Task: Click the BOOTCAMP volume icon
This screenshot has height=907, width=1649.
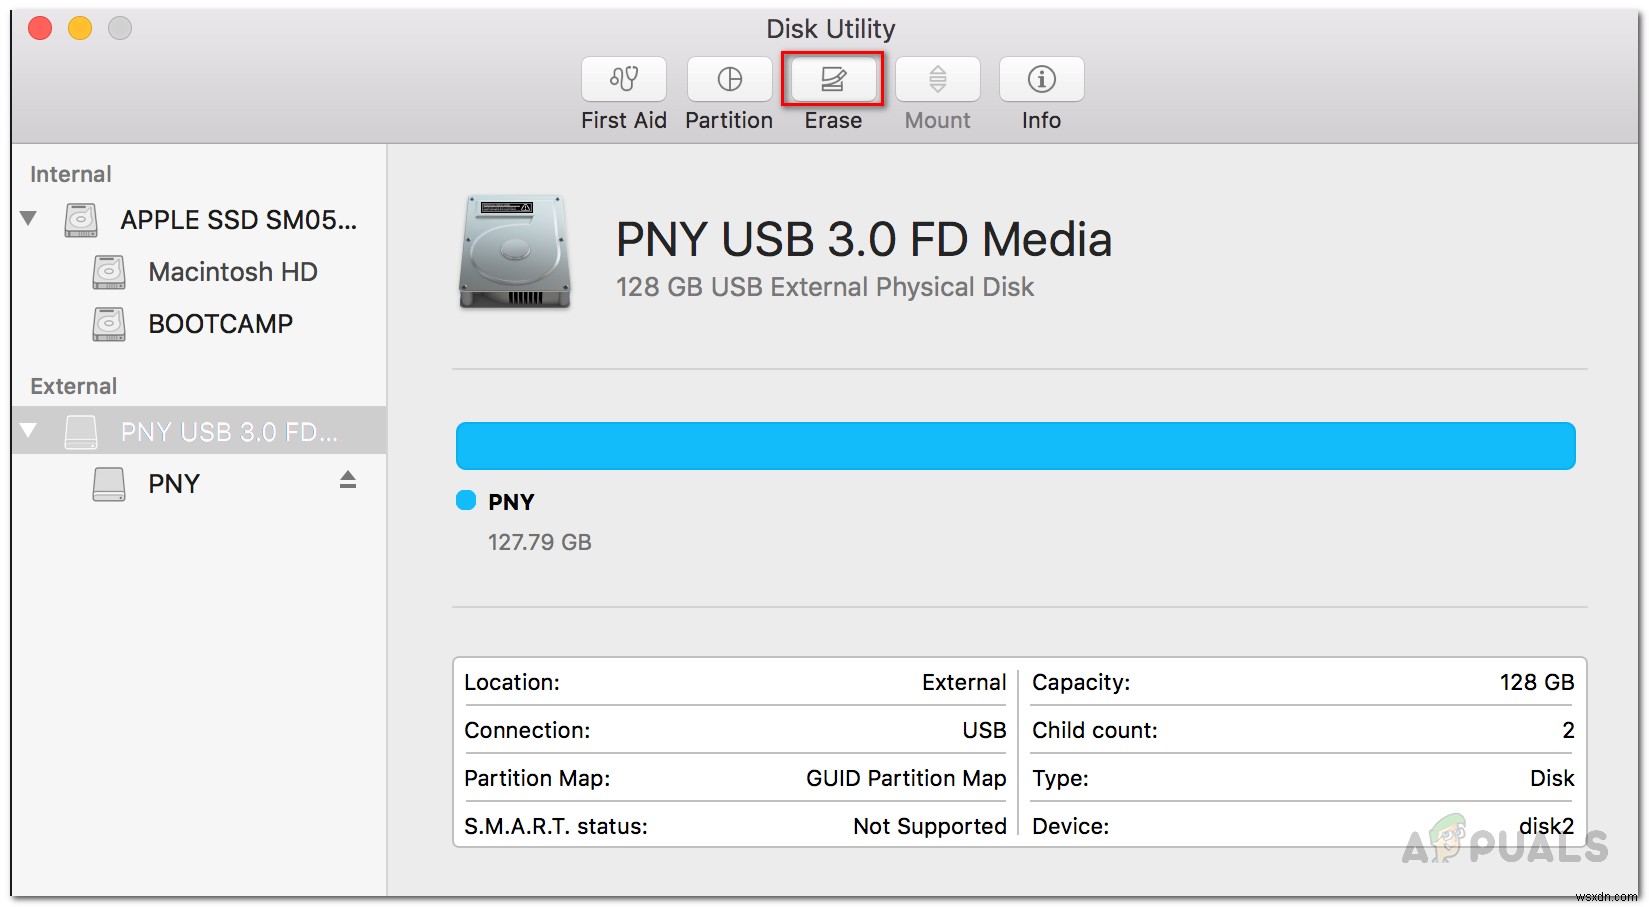Action: click(x=109, y=324)
